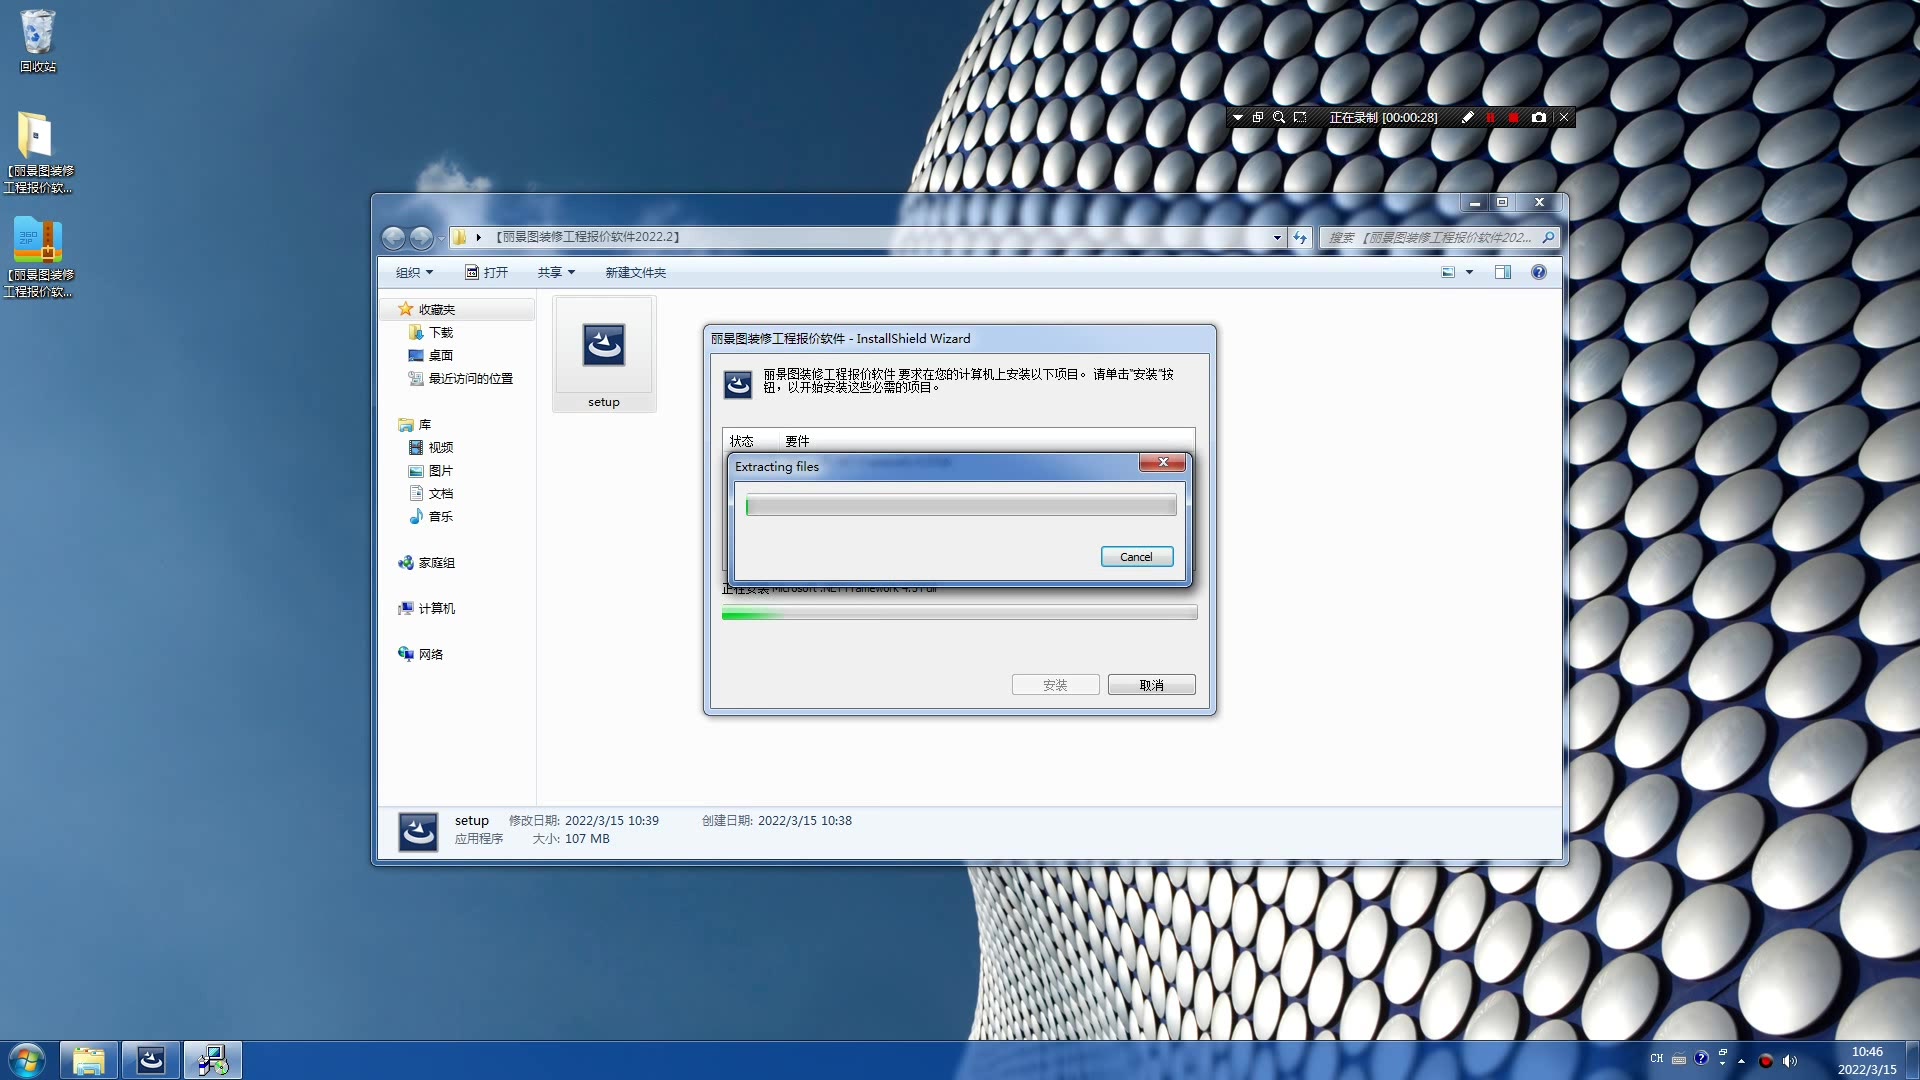Viewport: 1920px width, 1080px height.
Task: Close the recording toolbar
Action: point(1564,117)
